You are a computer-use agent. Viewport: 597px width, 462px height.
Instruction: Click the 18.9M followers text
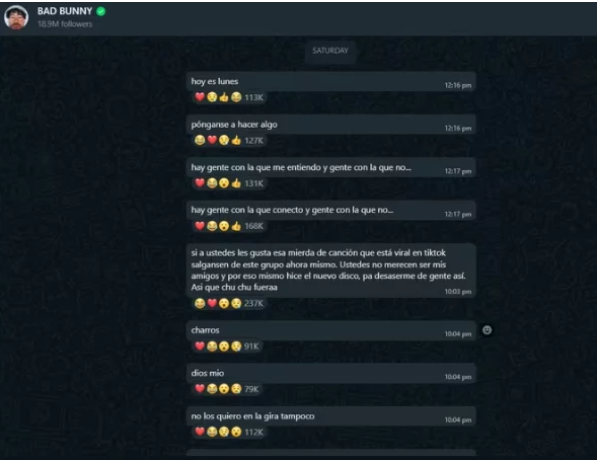(65, 24)
